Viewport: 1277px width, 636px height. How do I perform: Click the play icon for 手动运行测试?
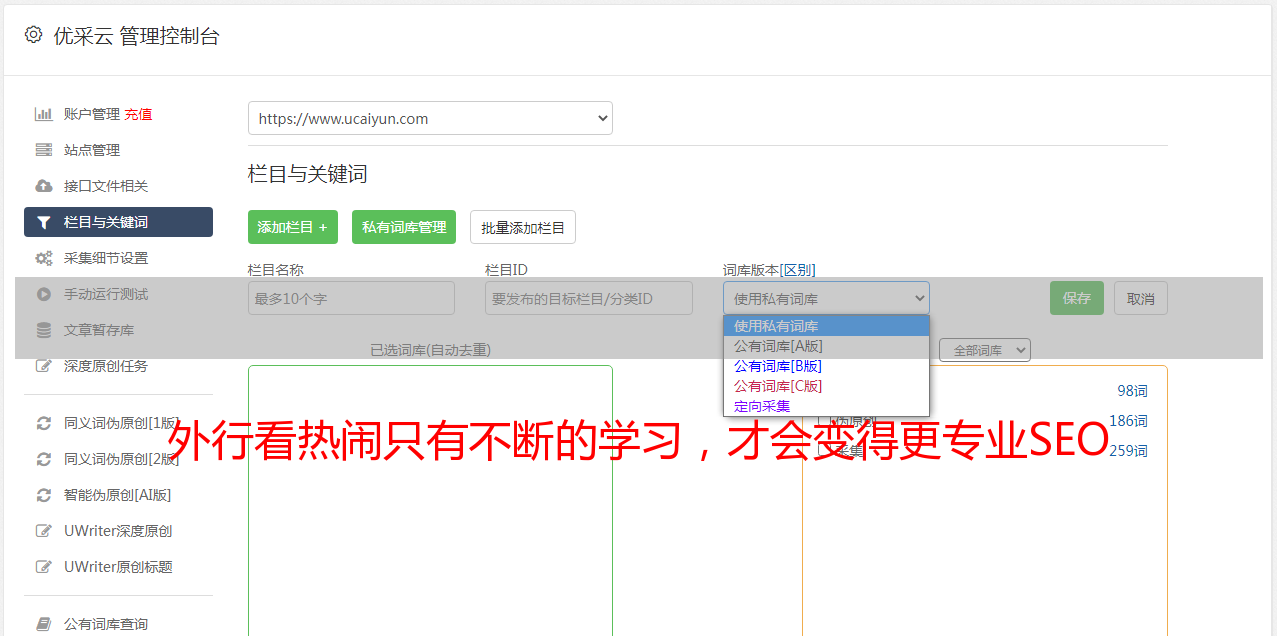pyautogui.click(x=43, y=294)
